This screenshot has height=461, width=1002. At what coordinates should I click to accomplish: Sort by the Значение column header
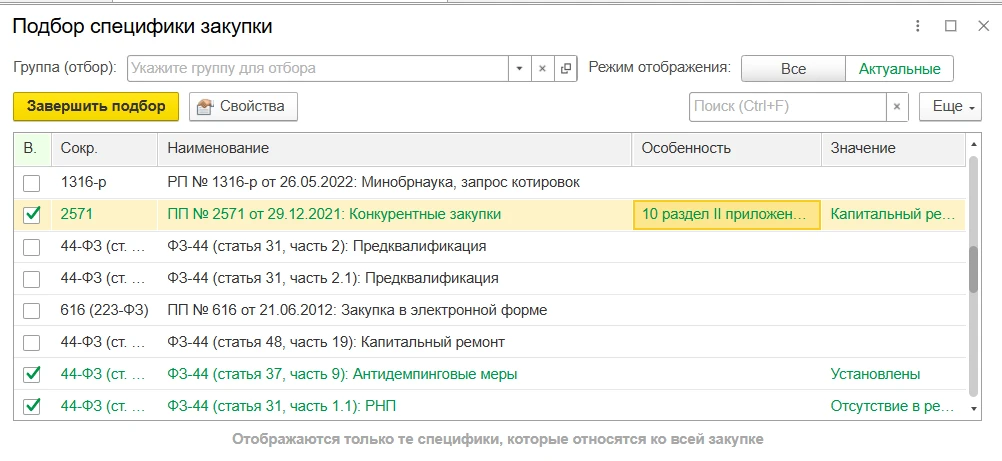[x=893, y=148]
